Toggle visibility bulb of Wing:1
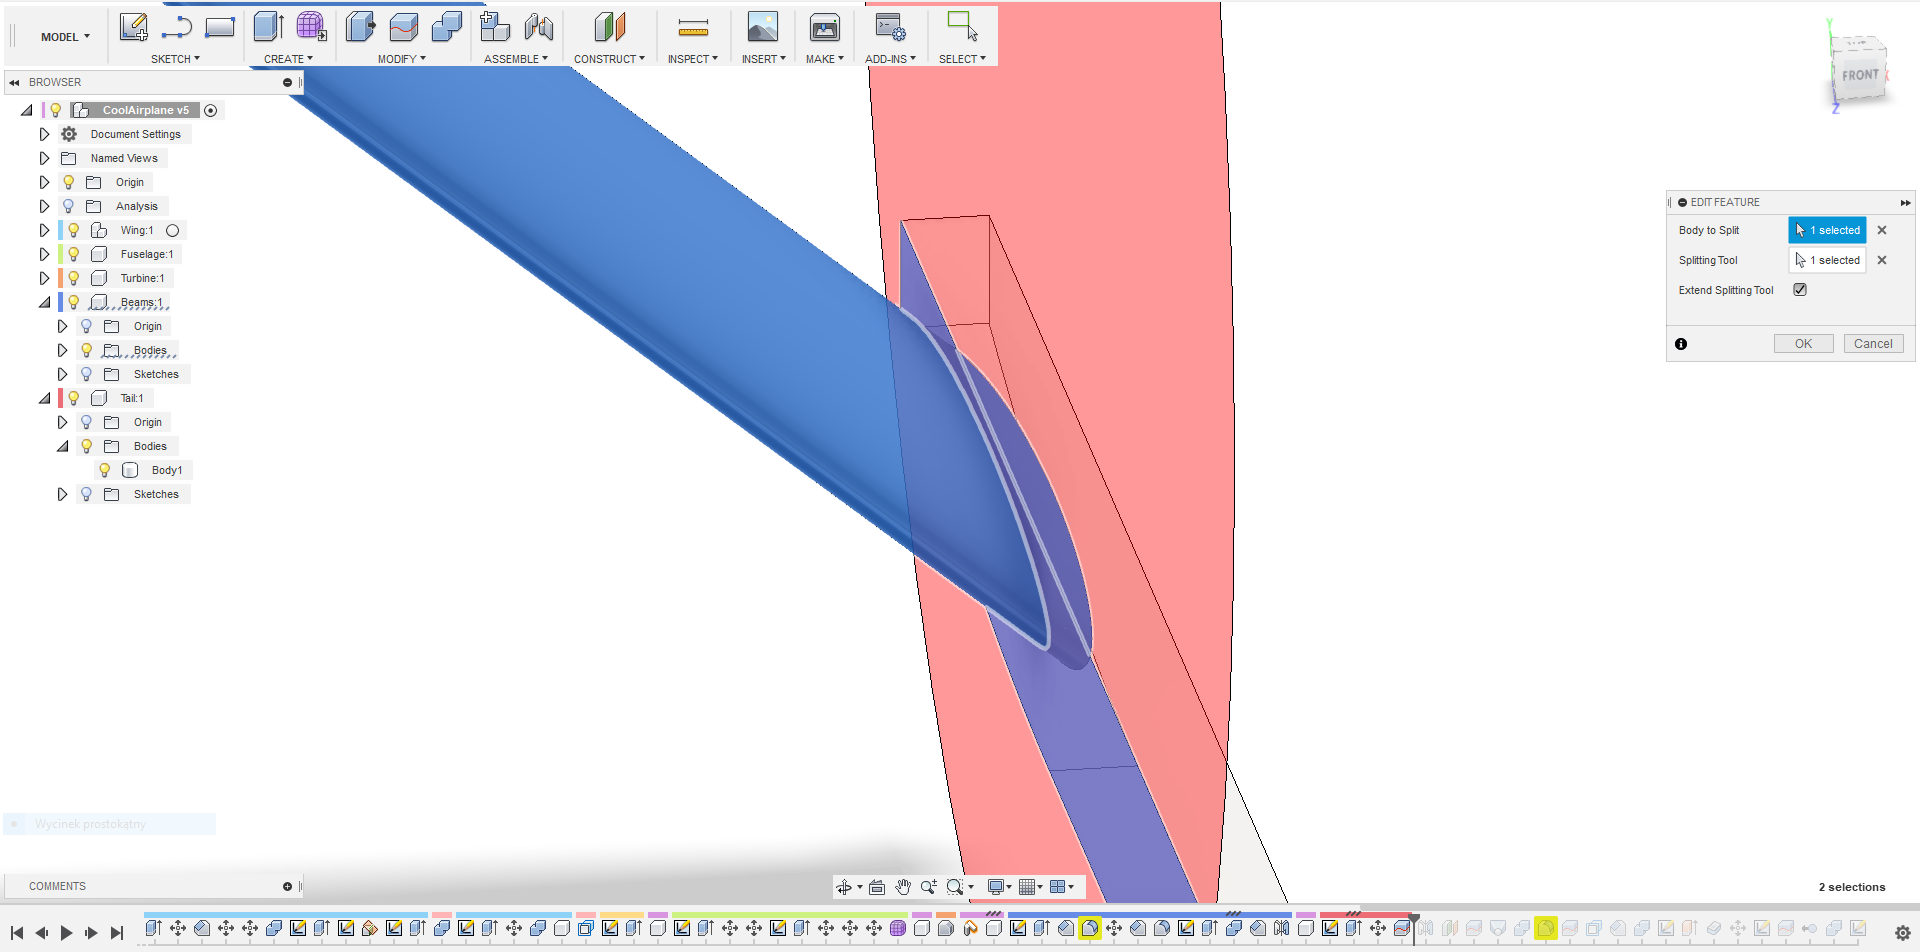Viewport: 1920px width, 952px height. click(74, 230)
